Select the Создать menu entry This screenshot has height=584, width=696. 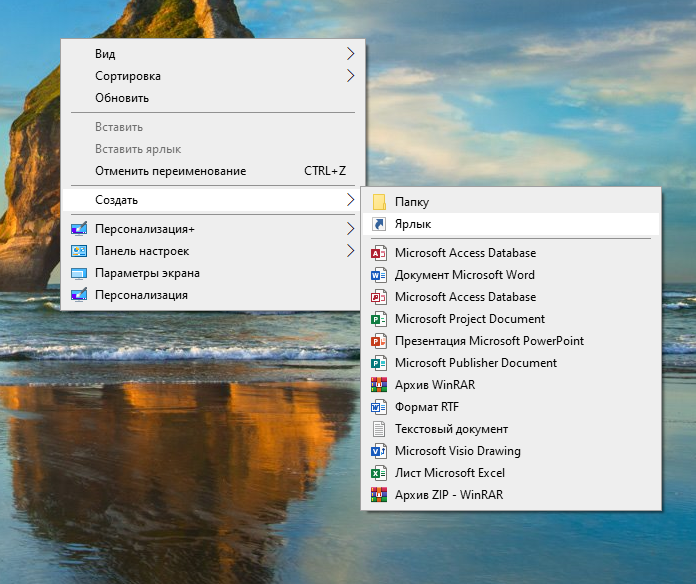(x=116, y=200)
